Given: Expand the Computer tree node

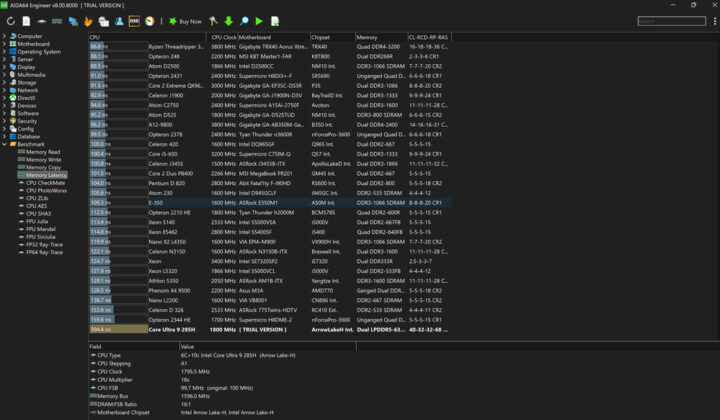Looking at the screenshot, I should click(x=4, y=36).
